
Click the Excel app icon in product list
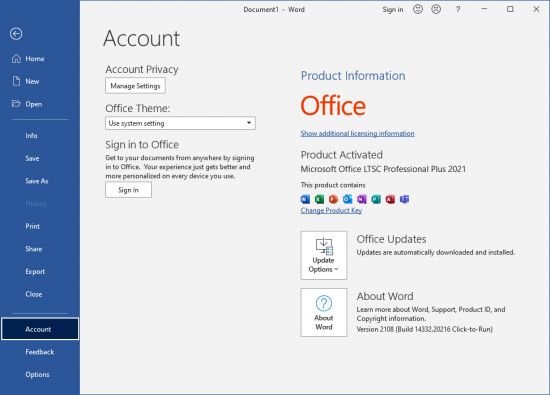tap(319, 199)
